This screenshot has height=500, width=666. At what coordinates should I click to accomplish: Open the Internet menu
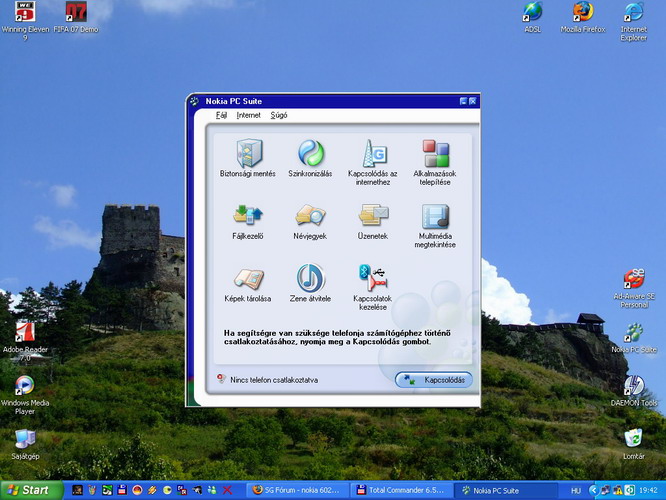point(248,116)
